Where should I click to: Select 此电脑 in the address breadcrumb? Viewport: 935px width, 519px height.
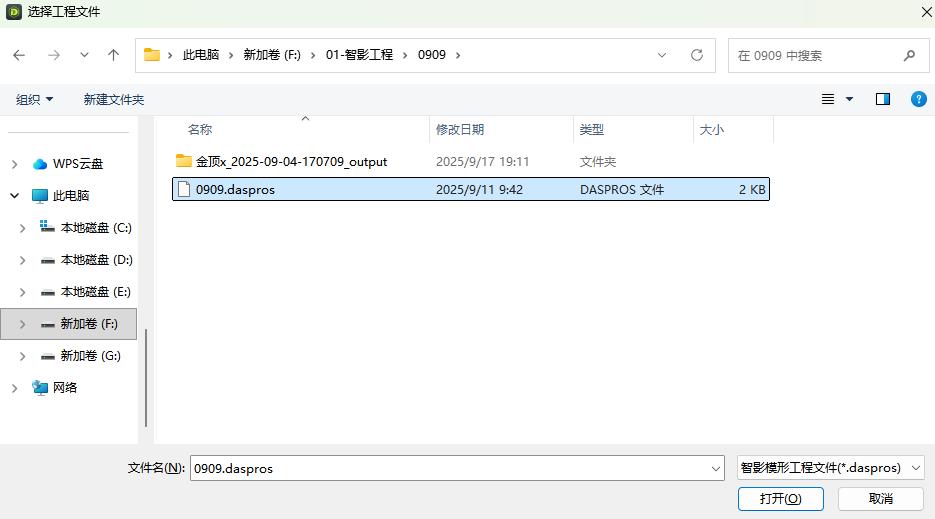pyautogui.click(x=201, y=55)
